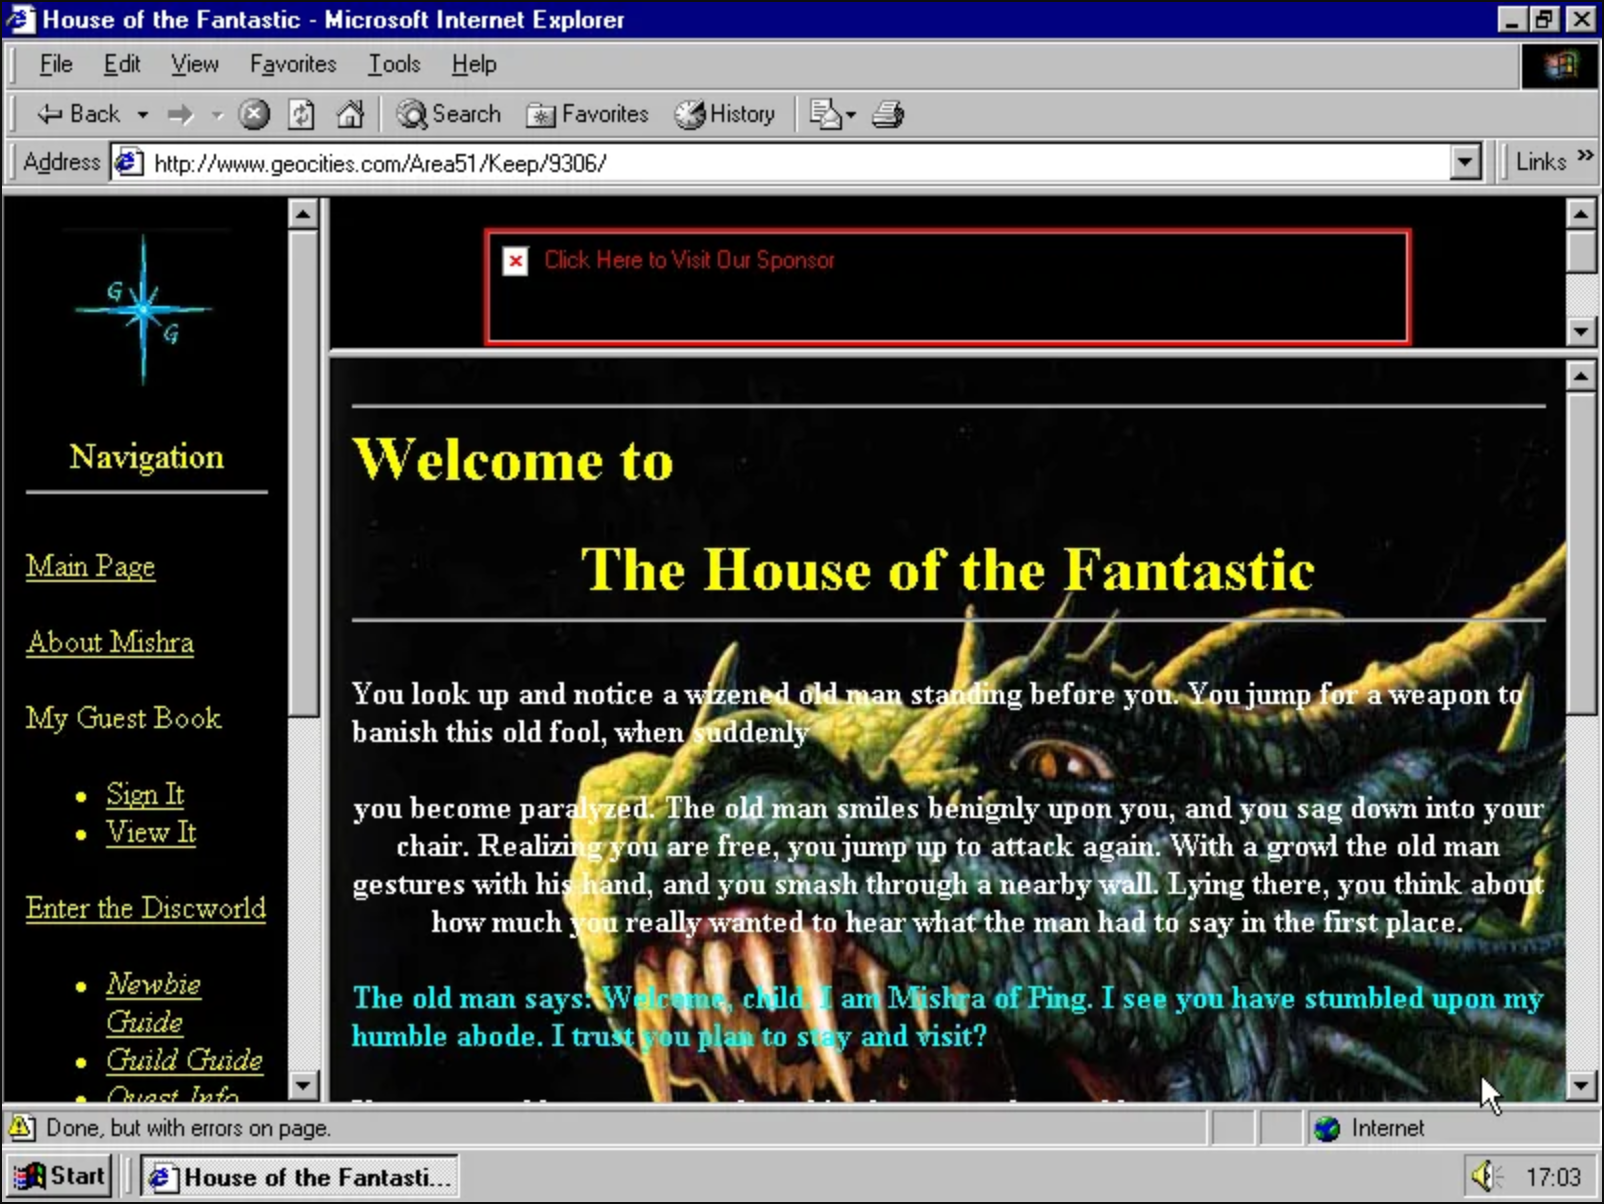Open the View menu

194,64
